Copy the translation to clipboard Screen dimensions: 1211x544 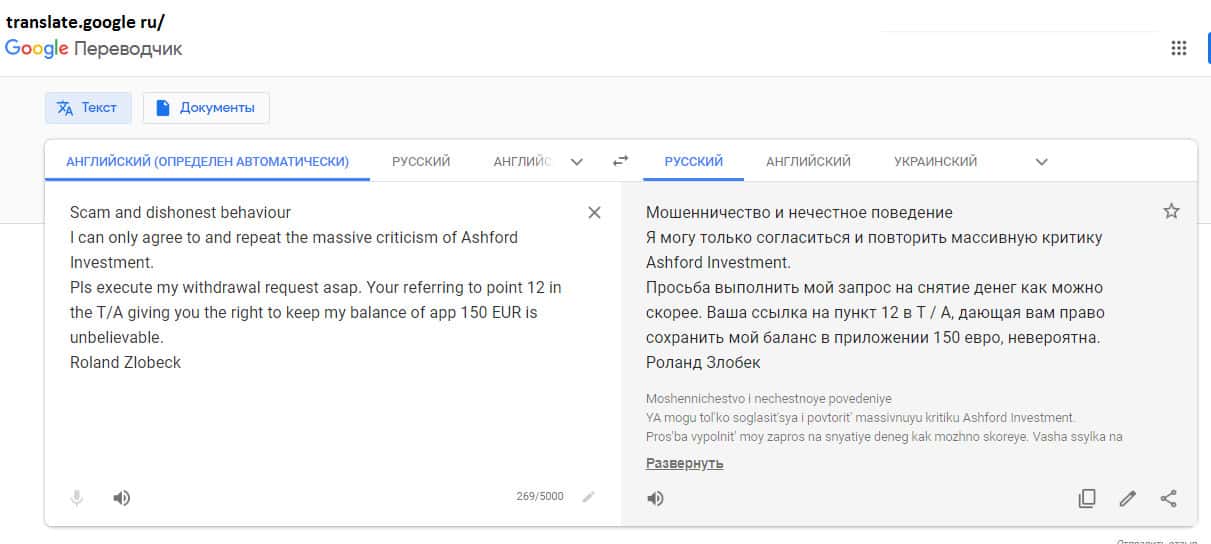(x=1087, y=498)
